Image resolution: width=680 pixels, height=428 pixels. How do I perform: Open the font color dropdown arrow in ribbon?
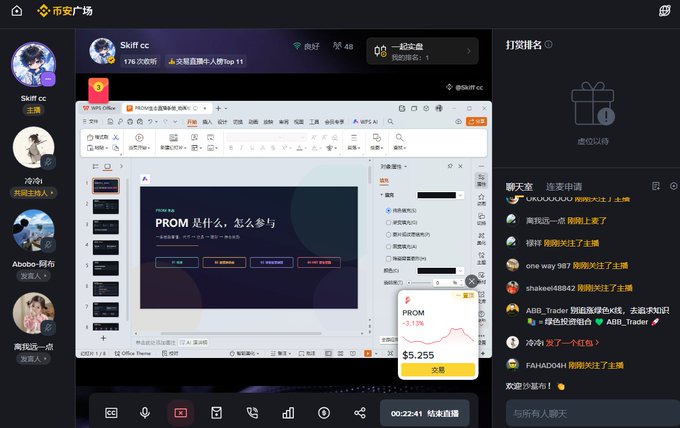305,148
